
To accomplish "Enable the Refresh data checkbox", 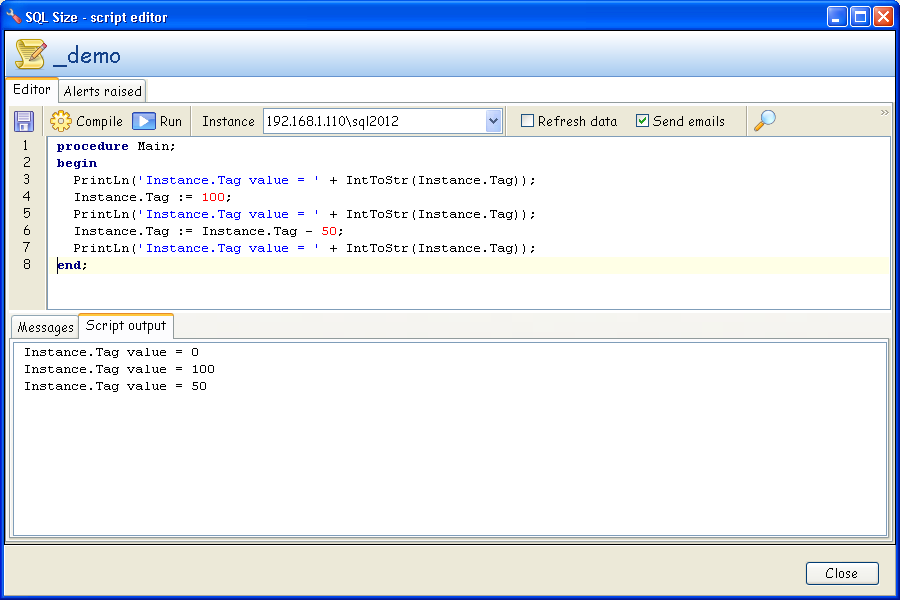I will 525,120.
